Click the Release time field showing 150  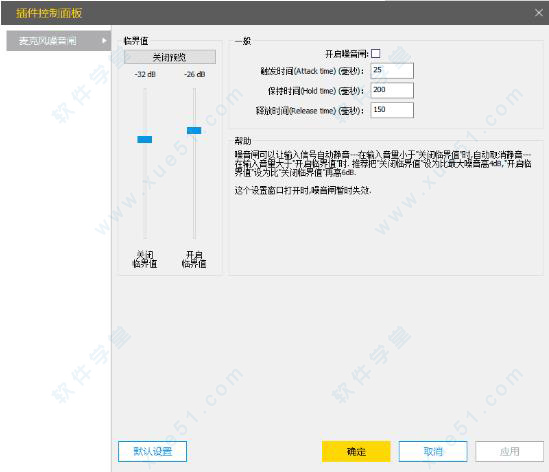coord(392,110)
